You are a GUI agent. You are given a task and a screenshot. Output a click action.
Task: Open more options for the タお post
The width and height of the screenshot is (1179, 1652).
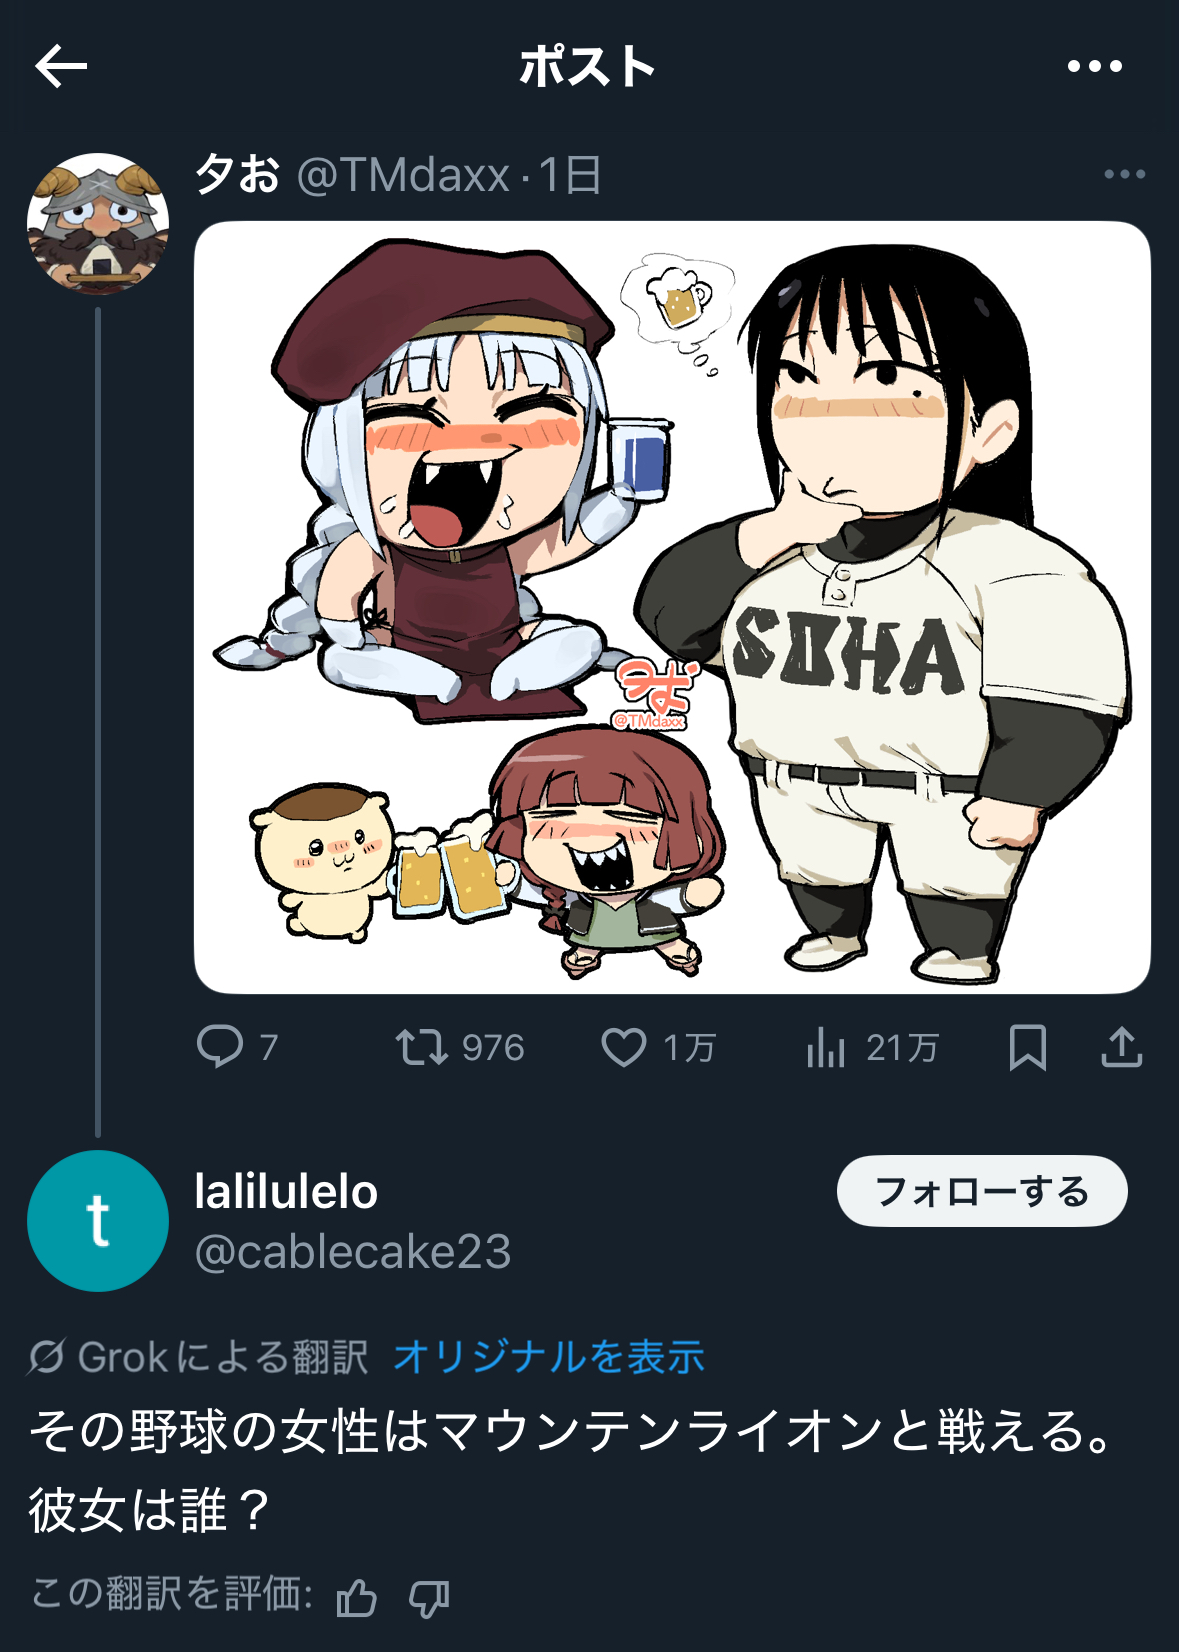(x=1124, y=175)
